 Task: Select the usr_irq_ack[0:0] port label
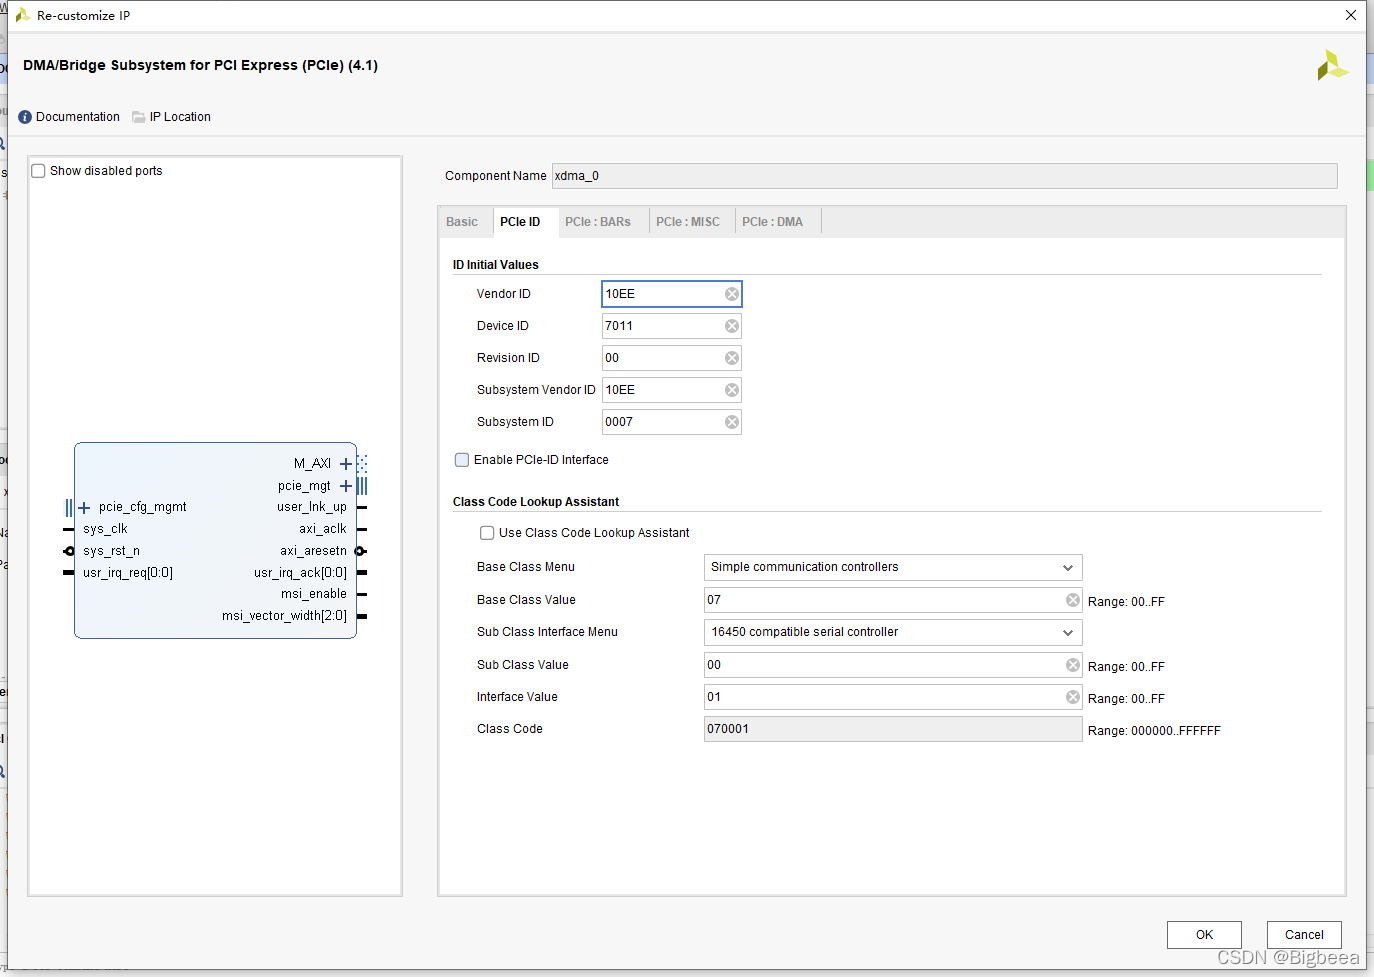[x=301, y=573]
